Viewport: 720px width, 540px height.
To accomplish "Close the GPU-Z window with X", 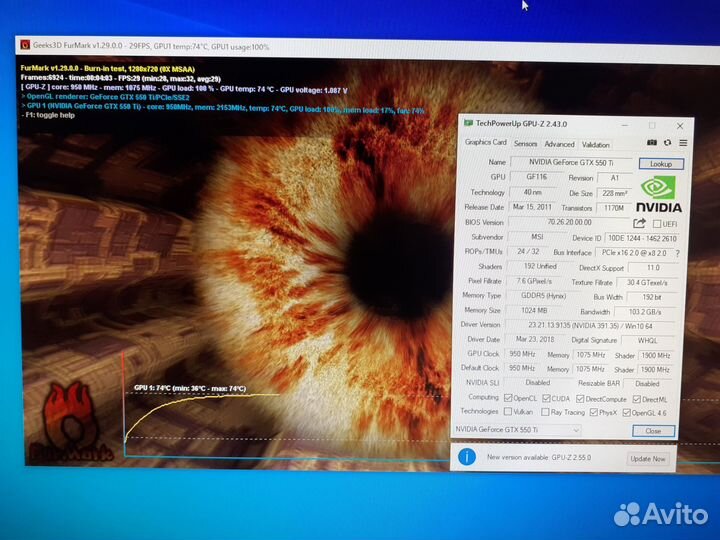I will tap(680, 126).
